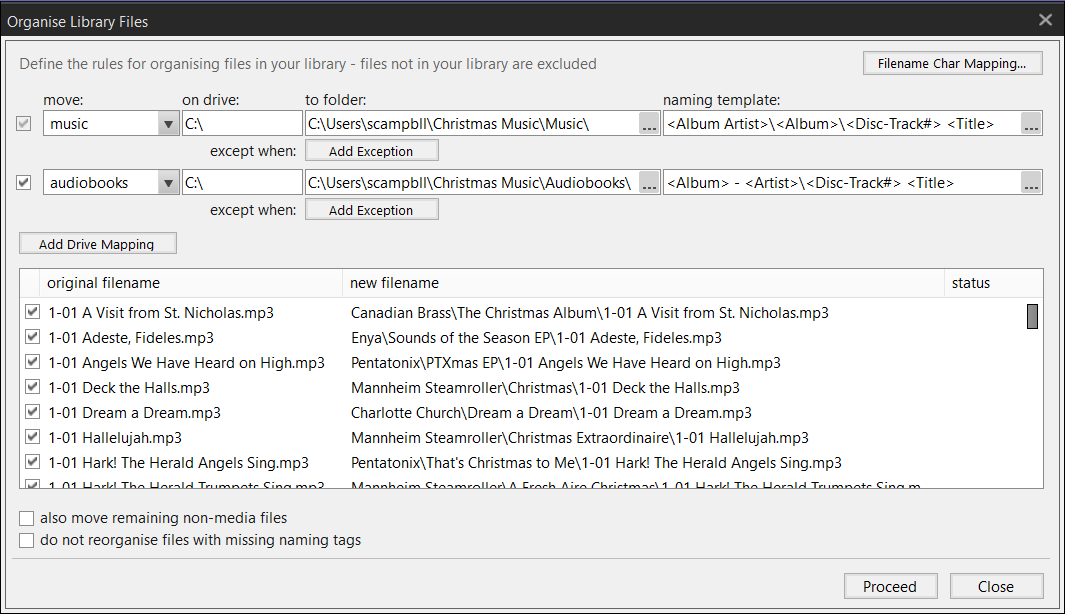Viewport: 1065px width, 614px height.
Task: Sort by original filename column header
Action: (190, 283)
